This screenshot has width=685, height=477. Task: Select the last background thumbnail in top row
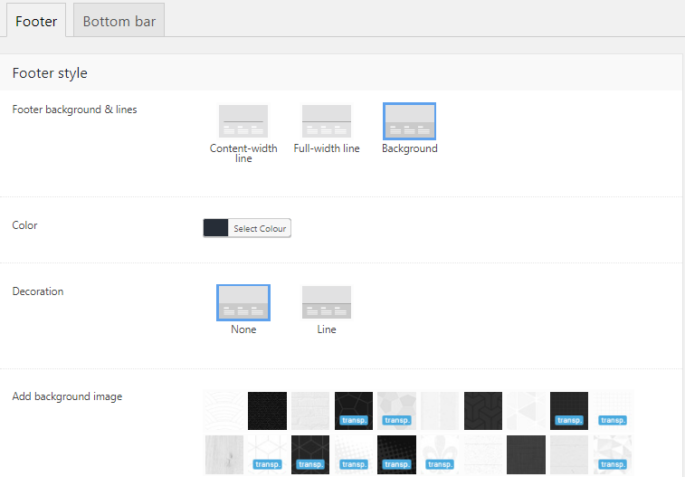point(613,410)
